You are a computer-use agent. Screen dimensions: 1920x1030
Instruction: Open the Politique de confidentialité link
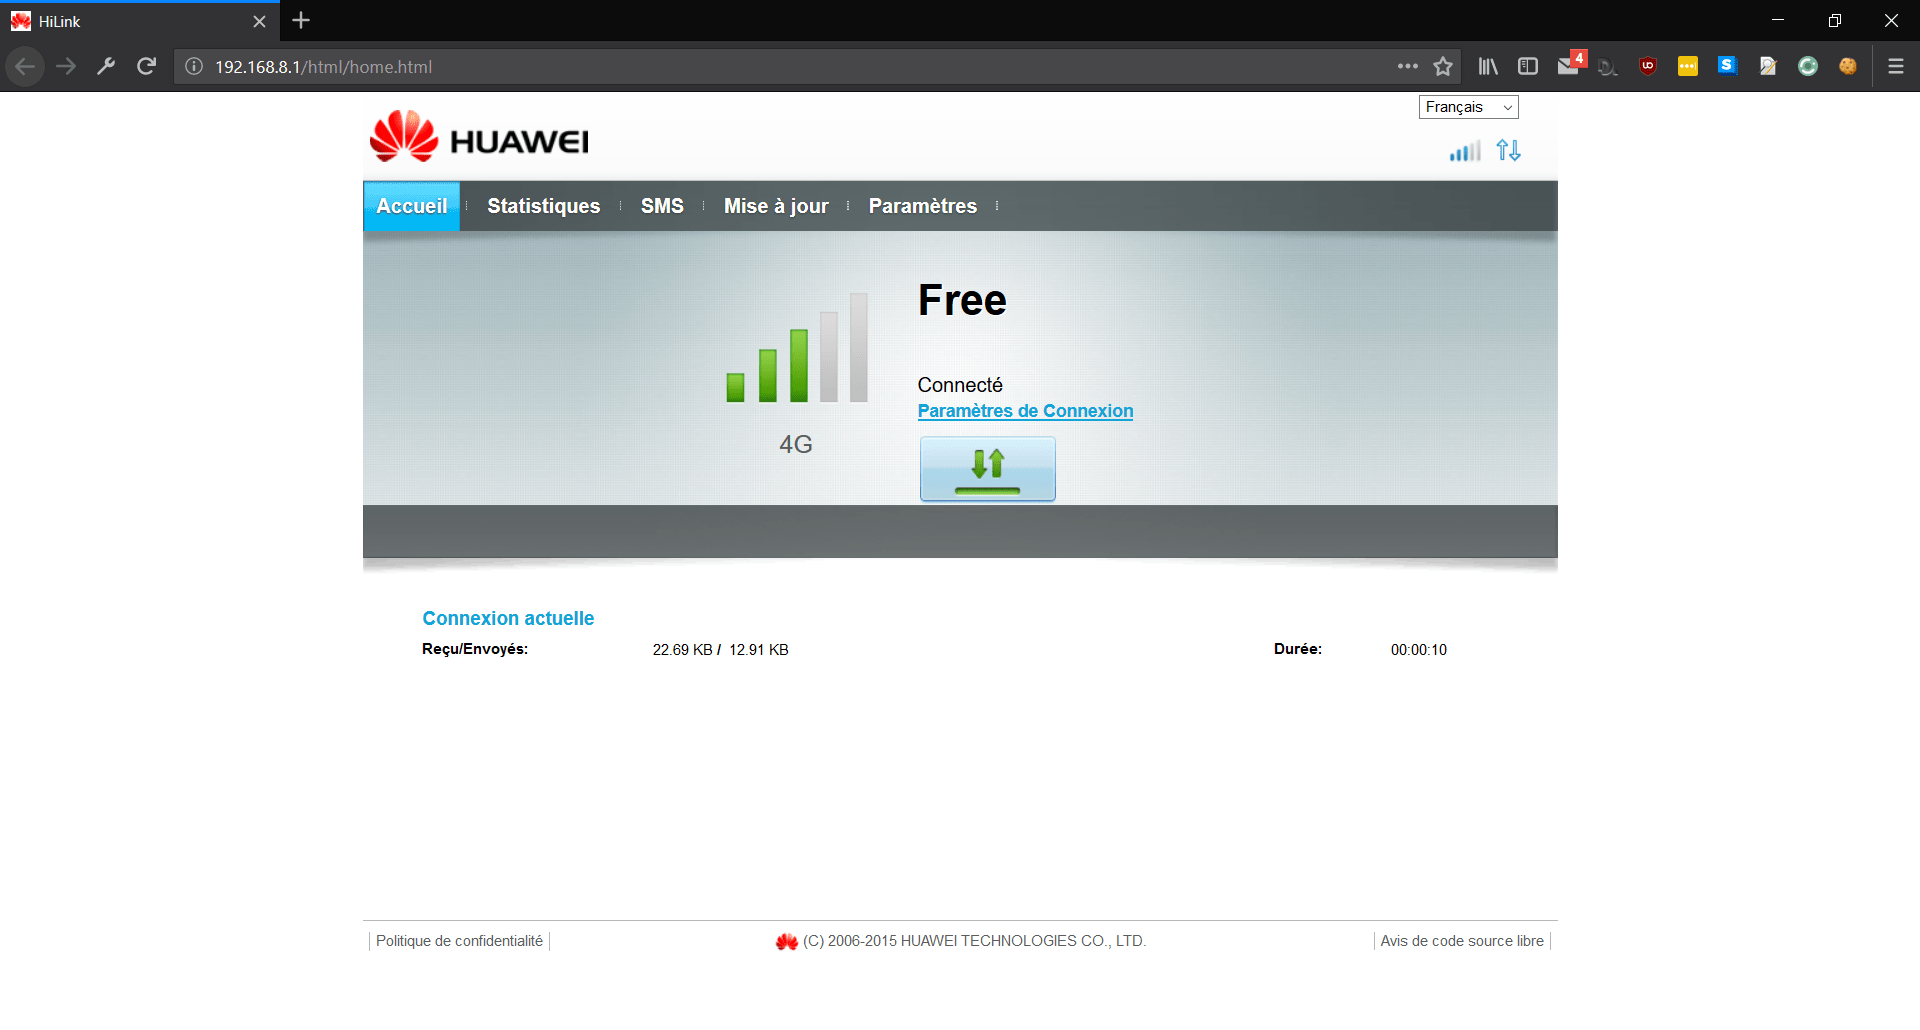[x=459, y=941]
